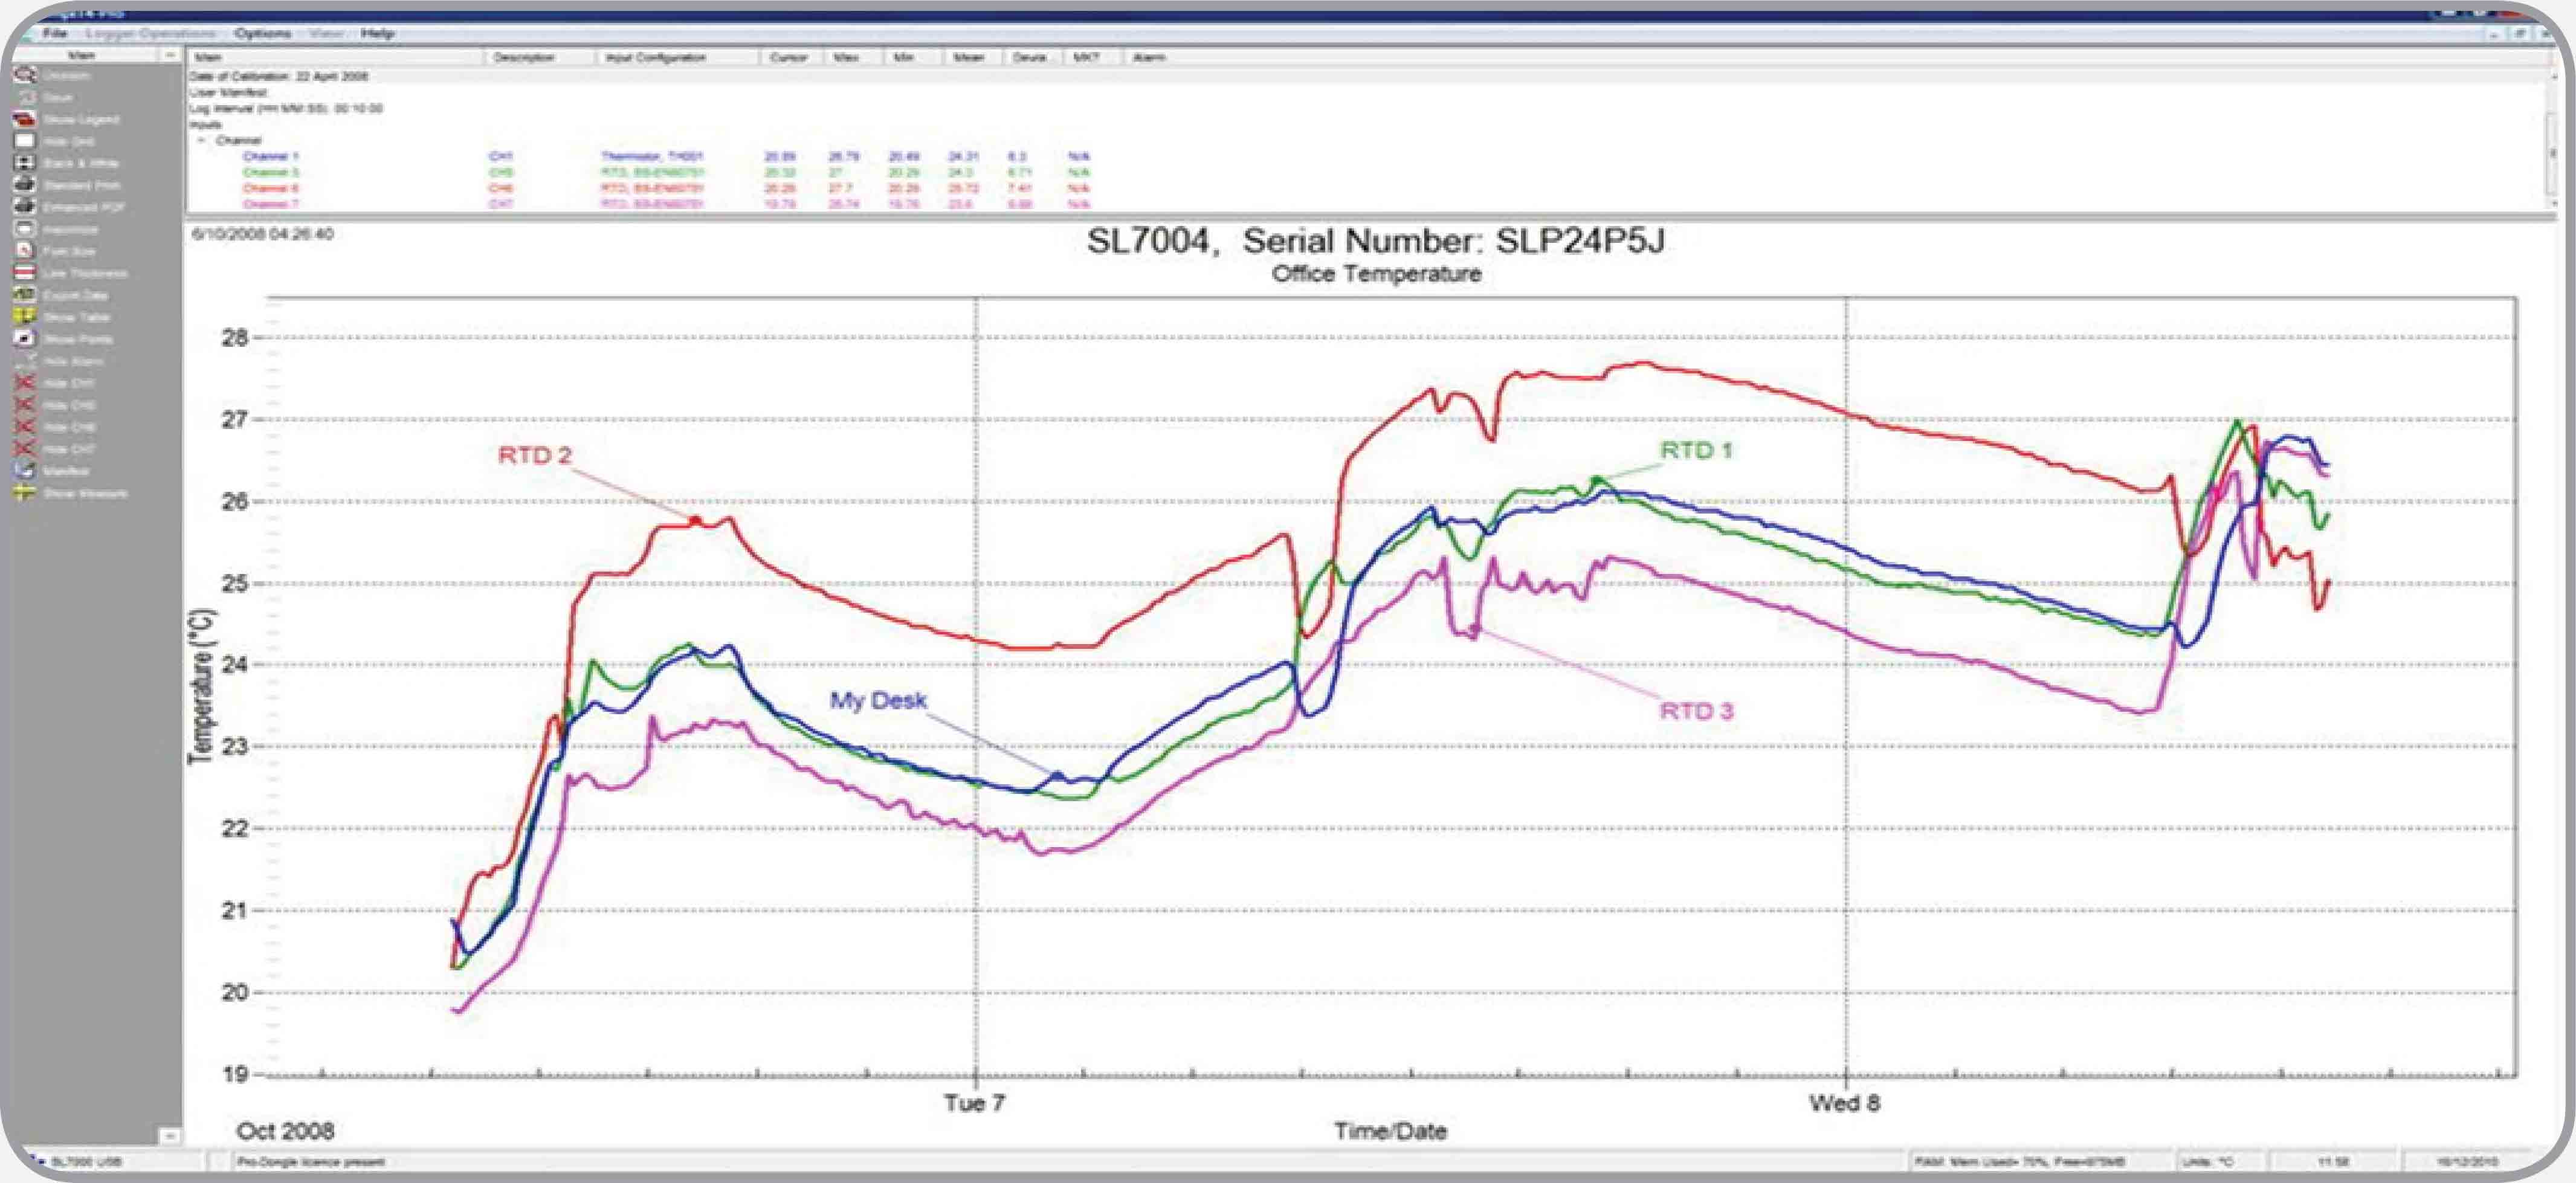2576x1183 pixels.
Task: Open the File menu
Action: [54, 33]
